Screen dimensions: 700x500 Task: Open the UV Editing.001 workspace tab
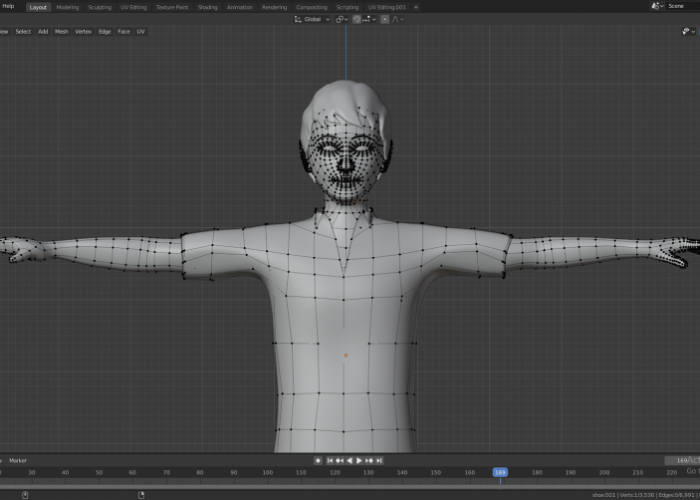click(387, 7)
